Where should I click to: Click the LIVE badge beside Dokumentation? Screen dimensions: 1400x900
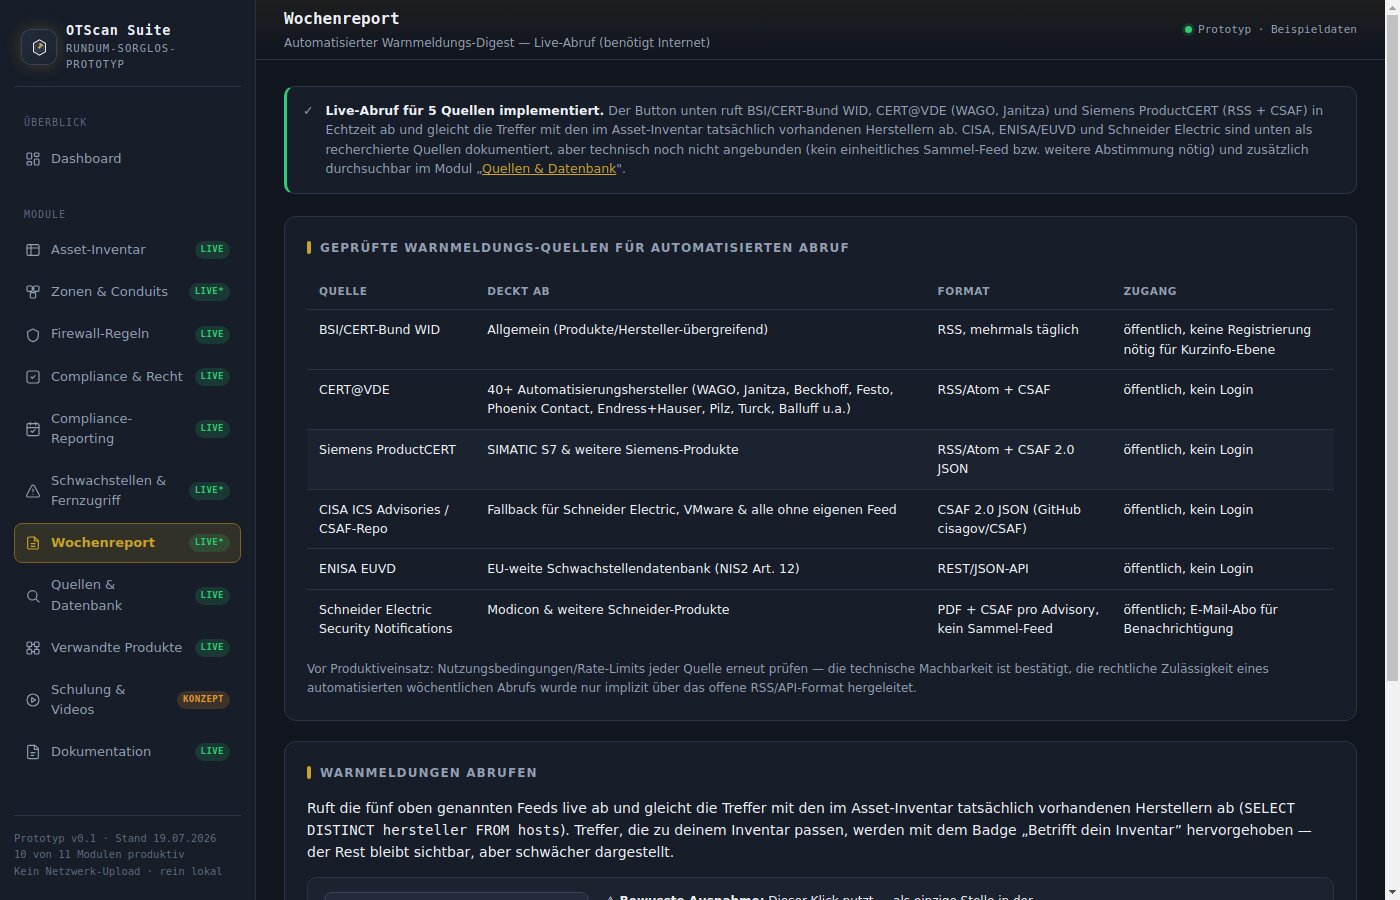pos(212,752)
